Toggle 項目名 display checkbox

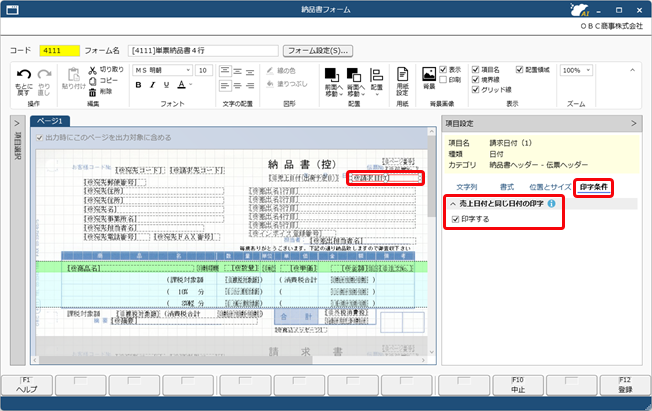click(x=476, y=69)
